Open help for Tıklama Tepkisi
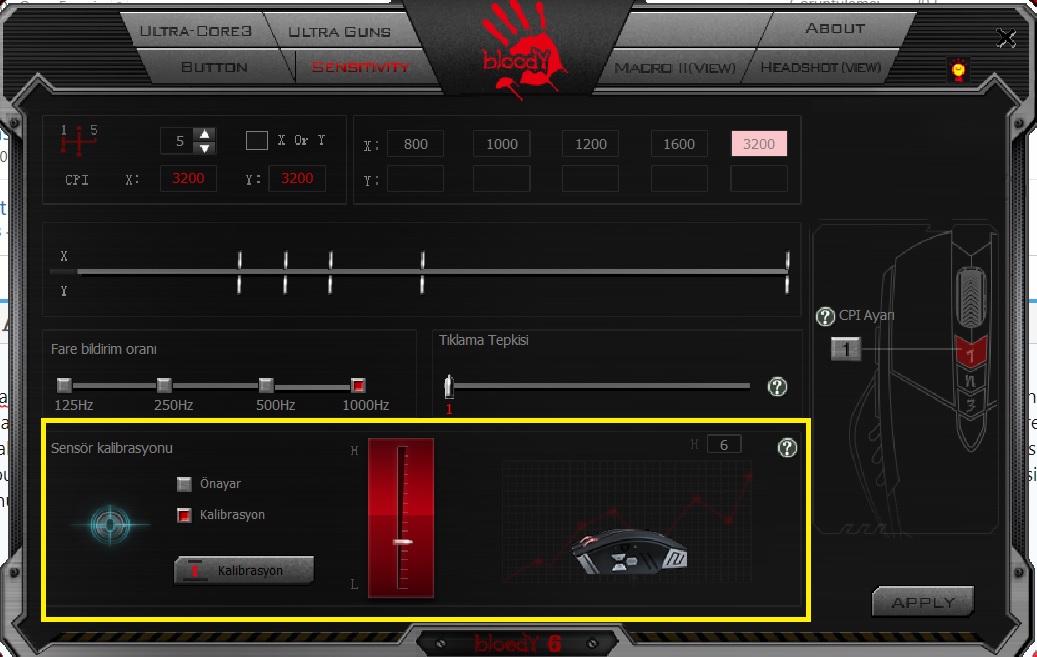 pyautogui.click(x=777, y=386)
